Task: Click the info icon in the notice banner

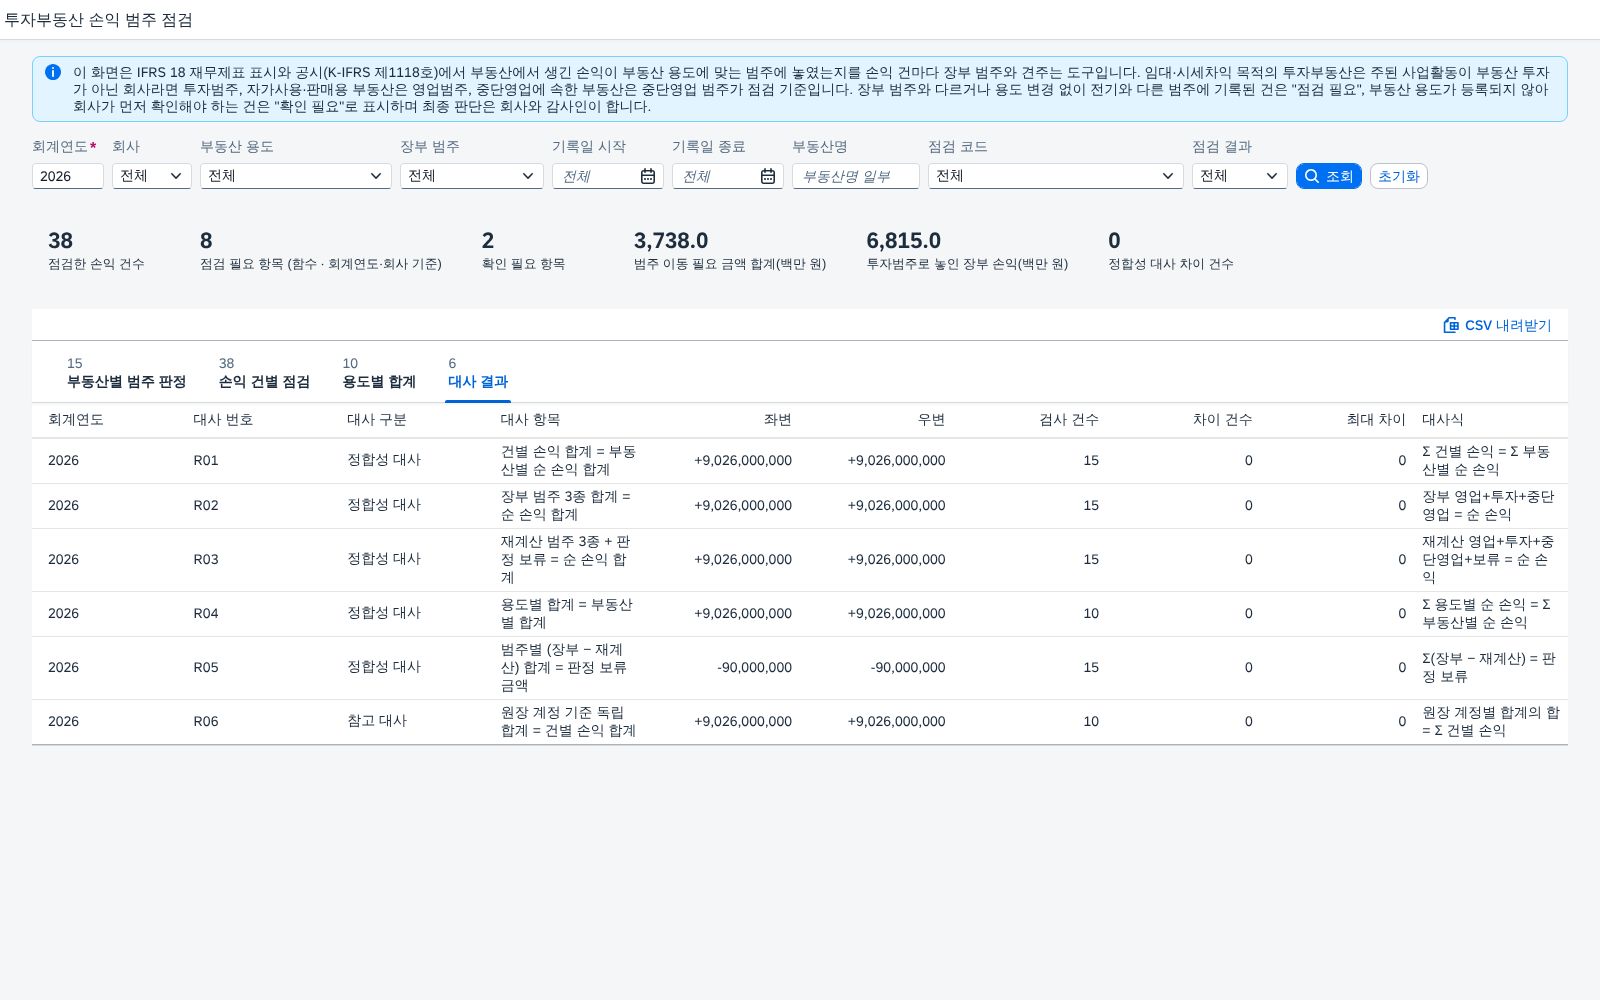Action: pyautogui.click(x=53, y=72)
